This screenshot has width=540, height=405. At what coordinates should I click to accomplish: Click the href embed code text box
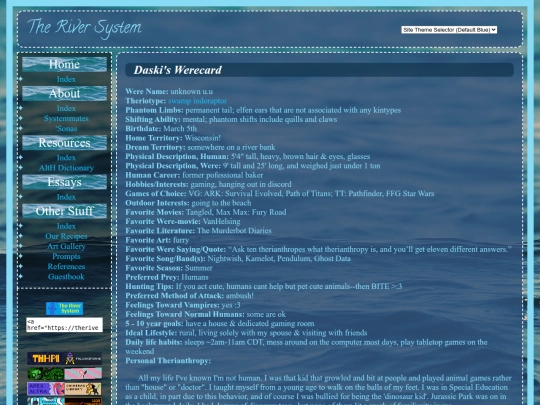tap(64, 325)
